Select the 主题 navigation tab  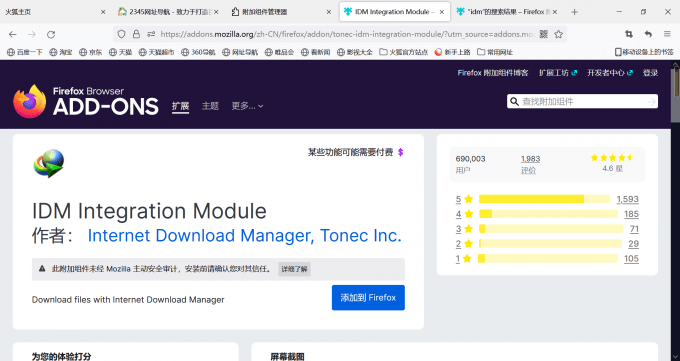click(x=210, y=106)
